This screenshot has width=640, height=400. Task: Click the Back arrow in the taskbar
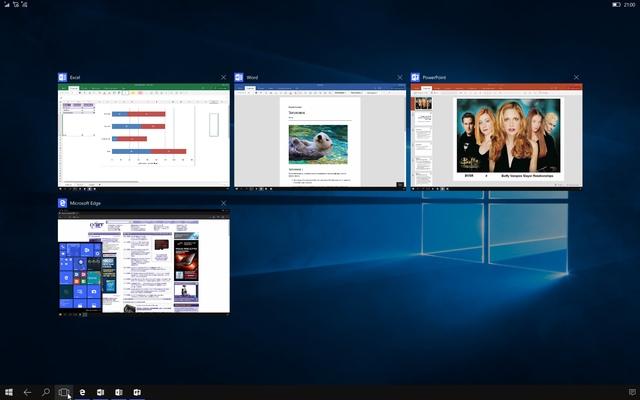27,392
